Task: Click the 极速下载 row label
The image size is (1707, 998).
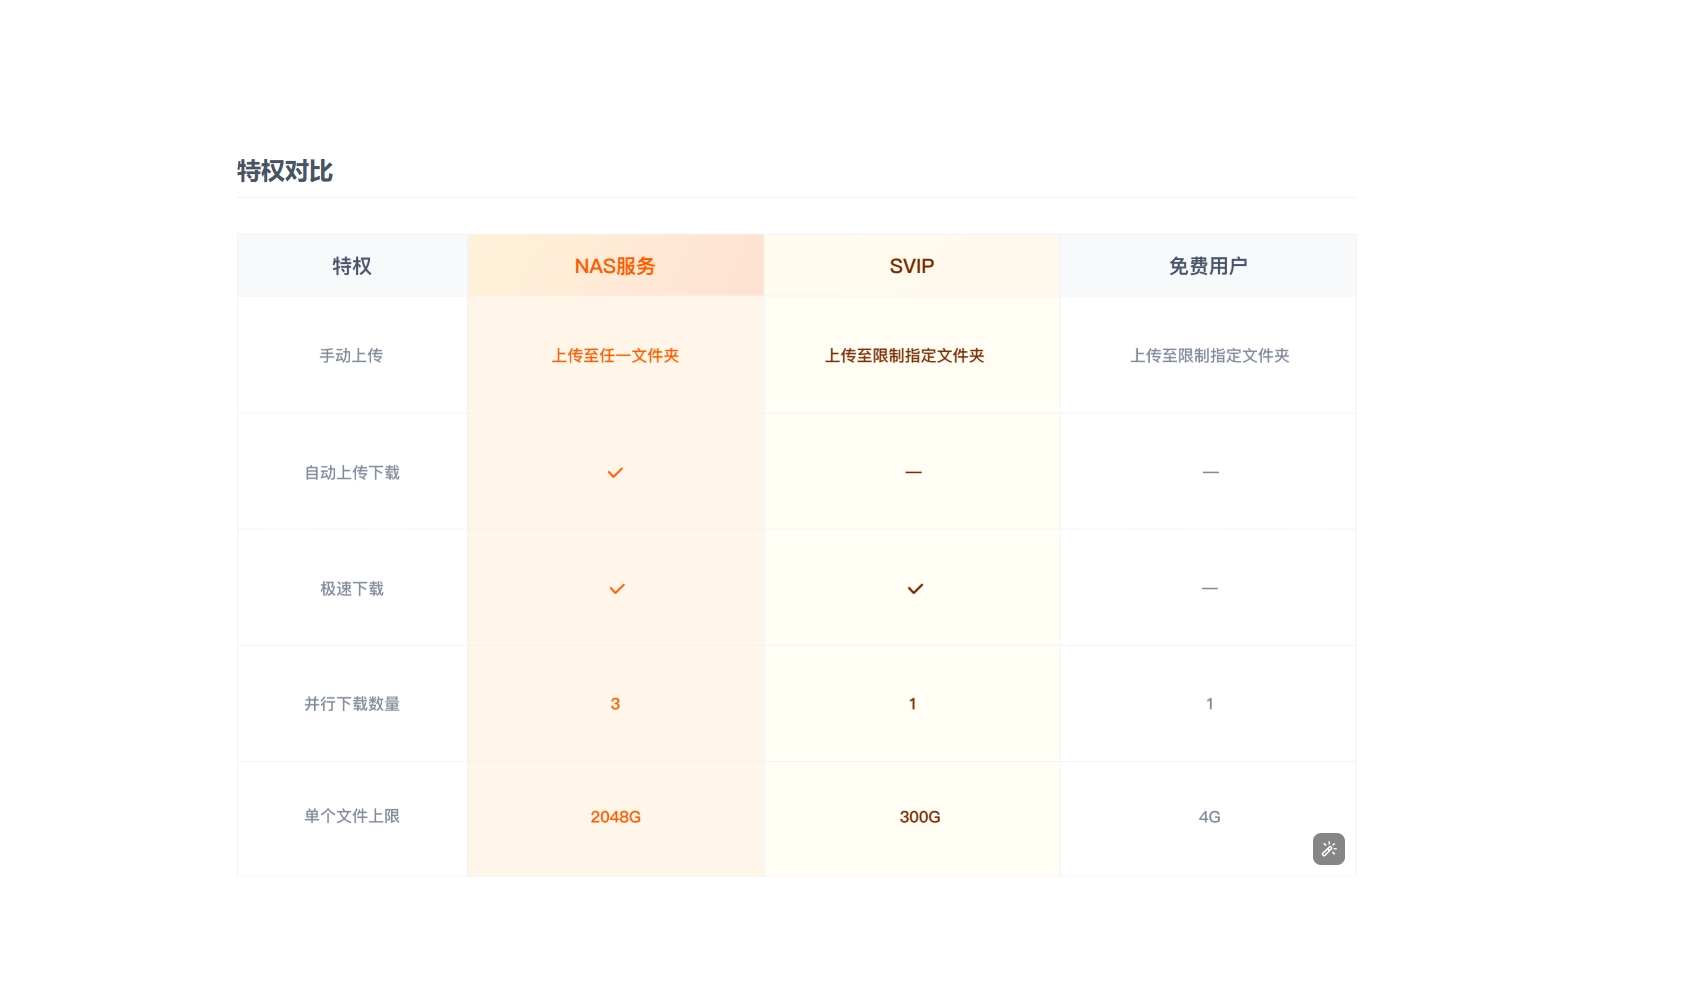Action: [x=352, y=589]
